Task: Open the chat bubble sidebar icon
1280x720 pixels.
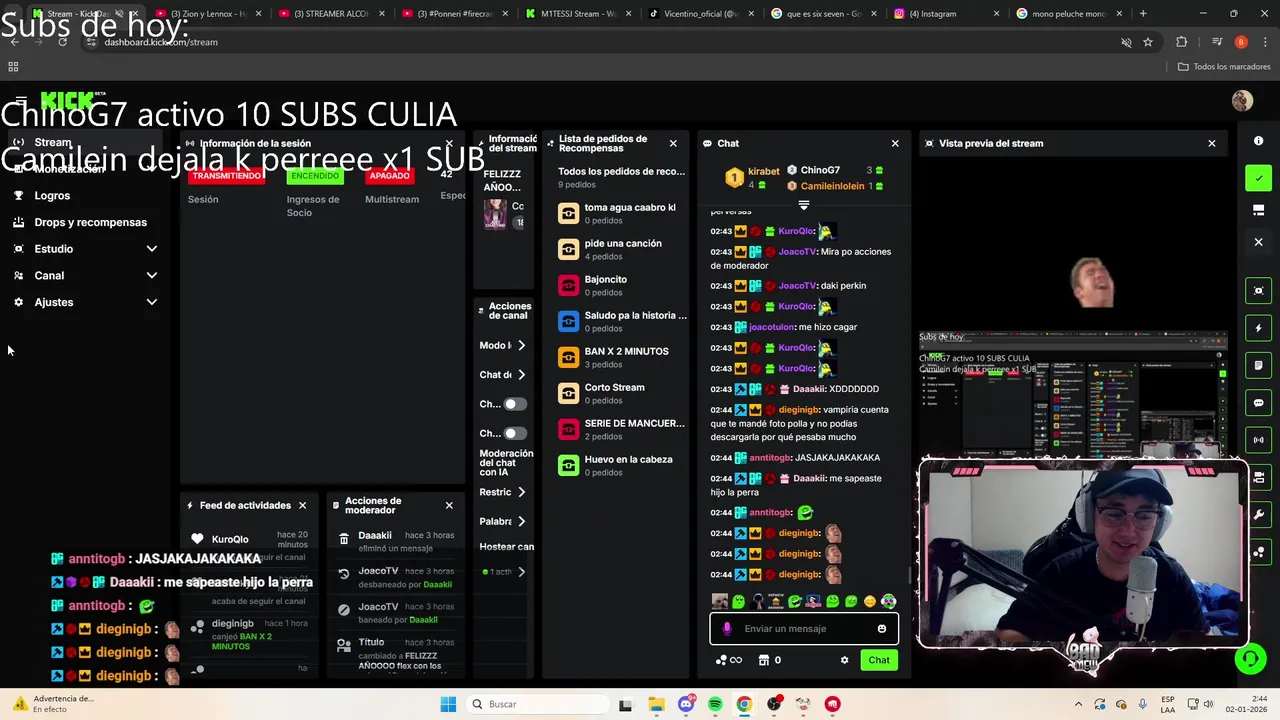Action: [1259, 403]
